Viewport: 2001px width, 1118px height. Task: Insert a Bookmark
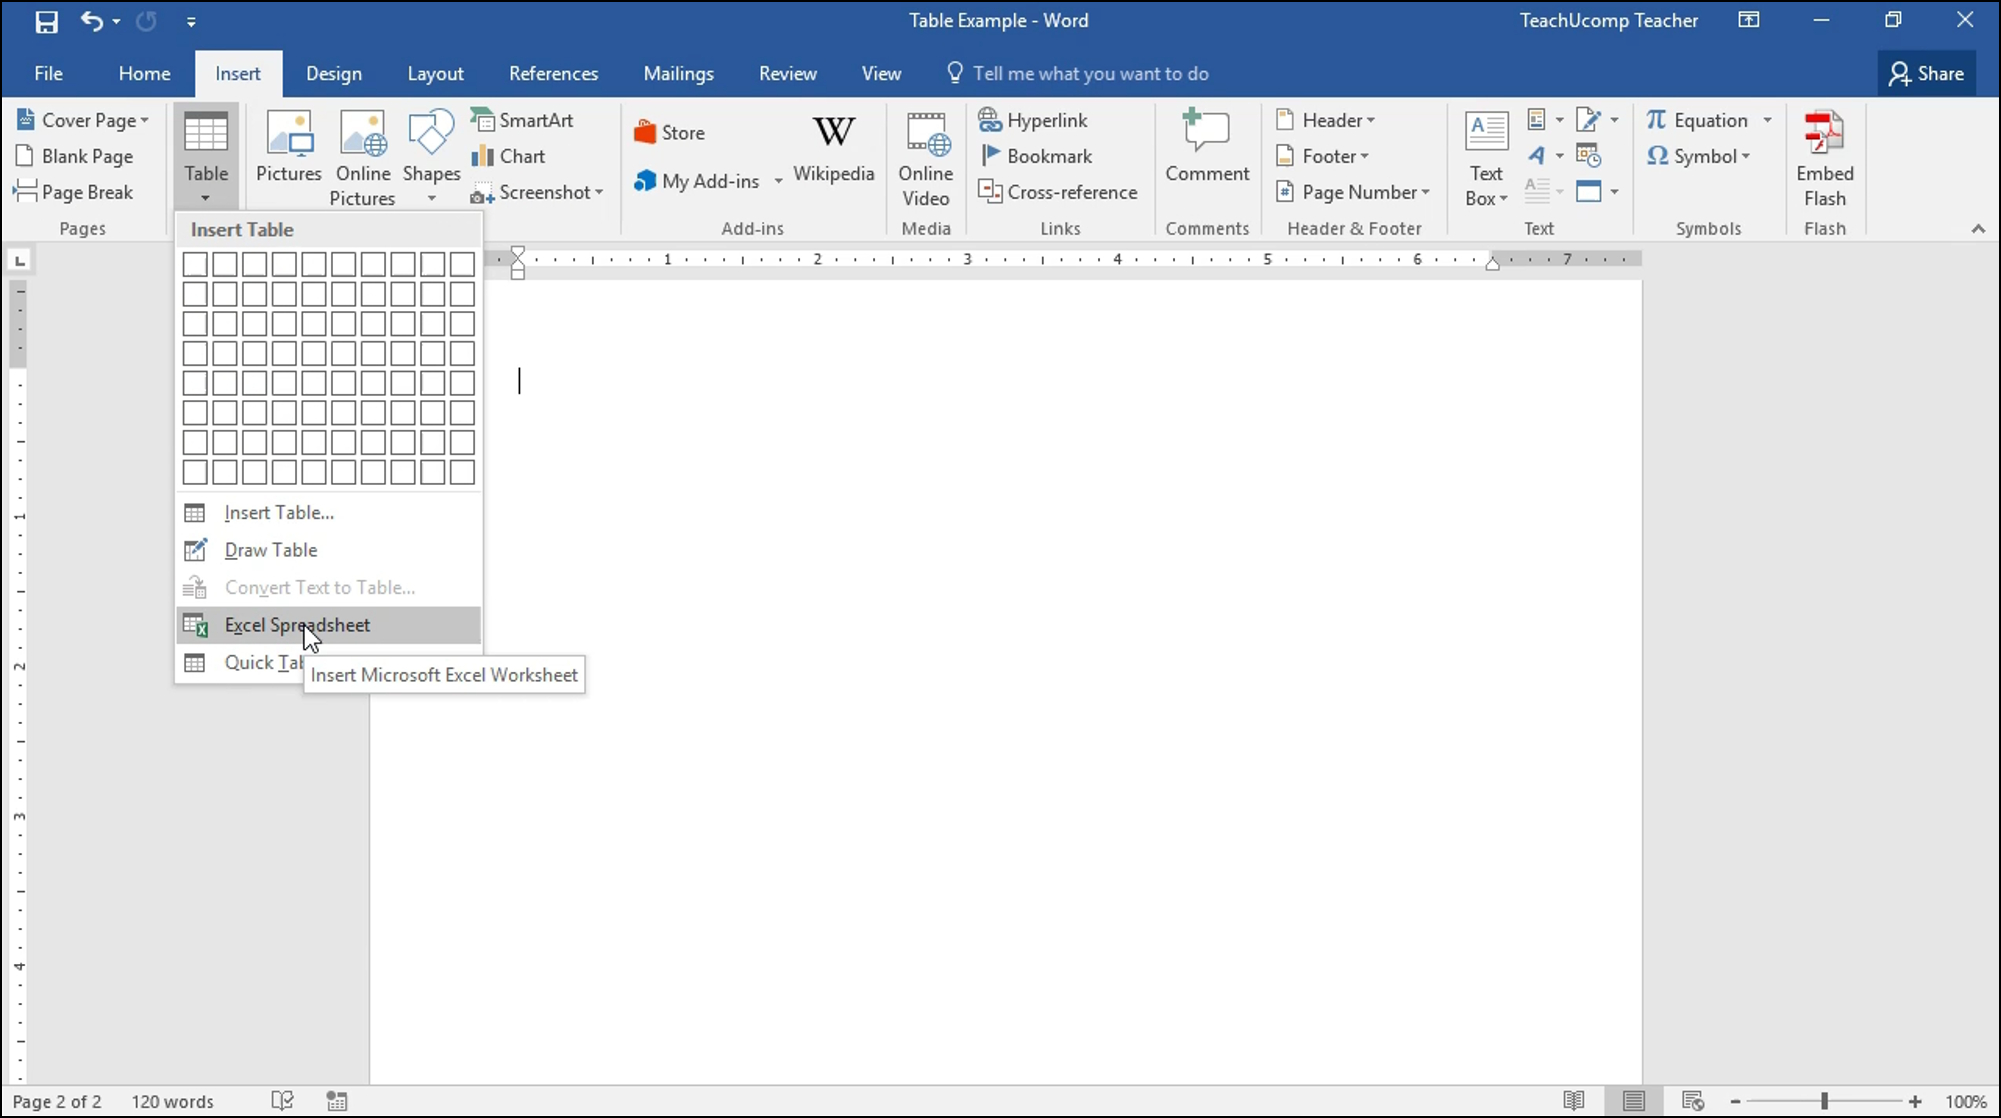1037,156
